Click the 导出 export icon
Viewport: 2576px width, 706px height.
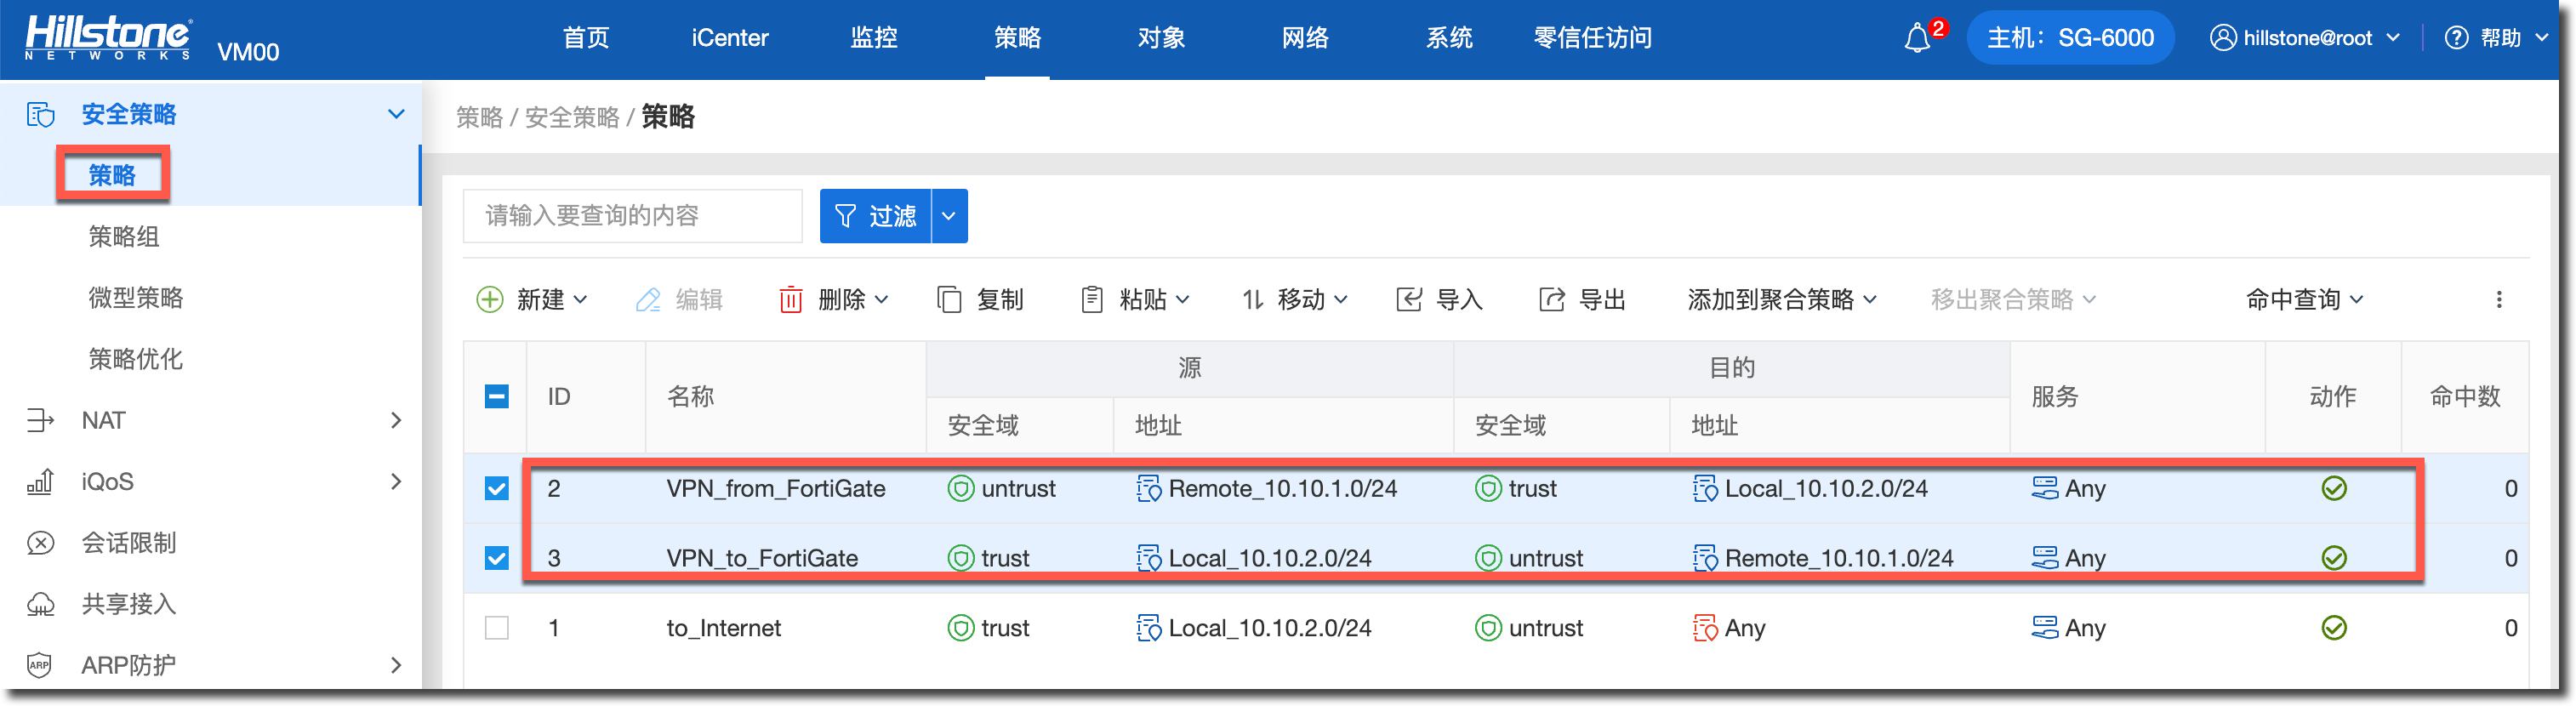click(1552, 299)
